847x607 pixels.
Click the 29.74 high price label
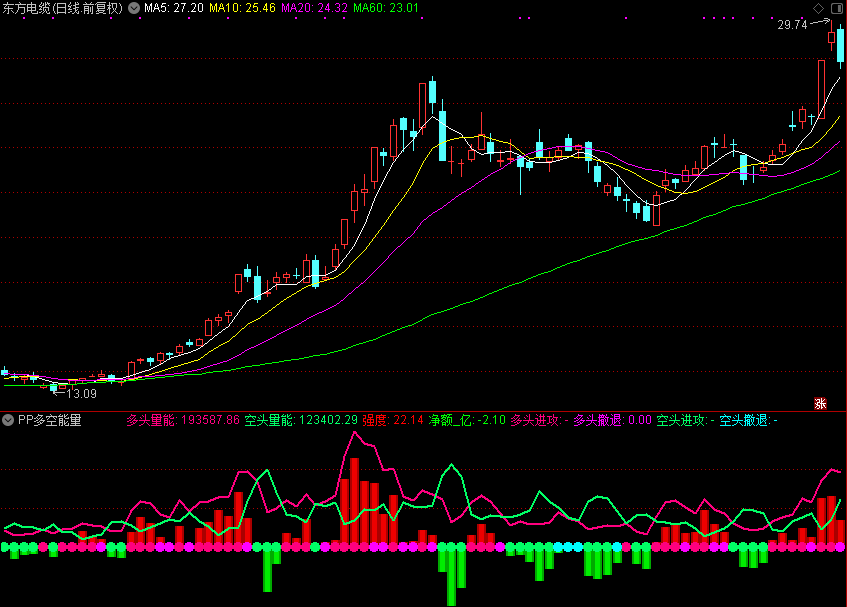792,25
